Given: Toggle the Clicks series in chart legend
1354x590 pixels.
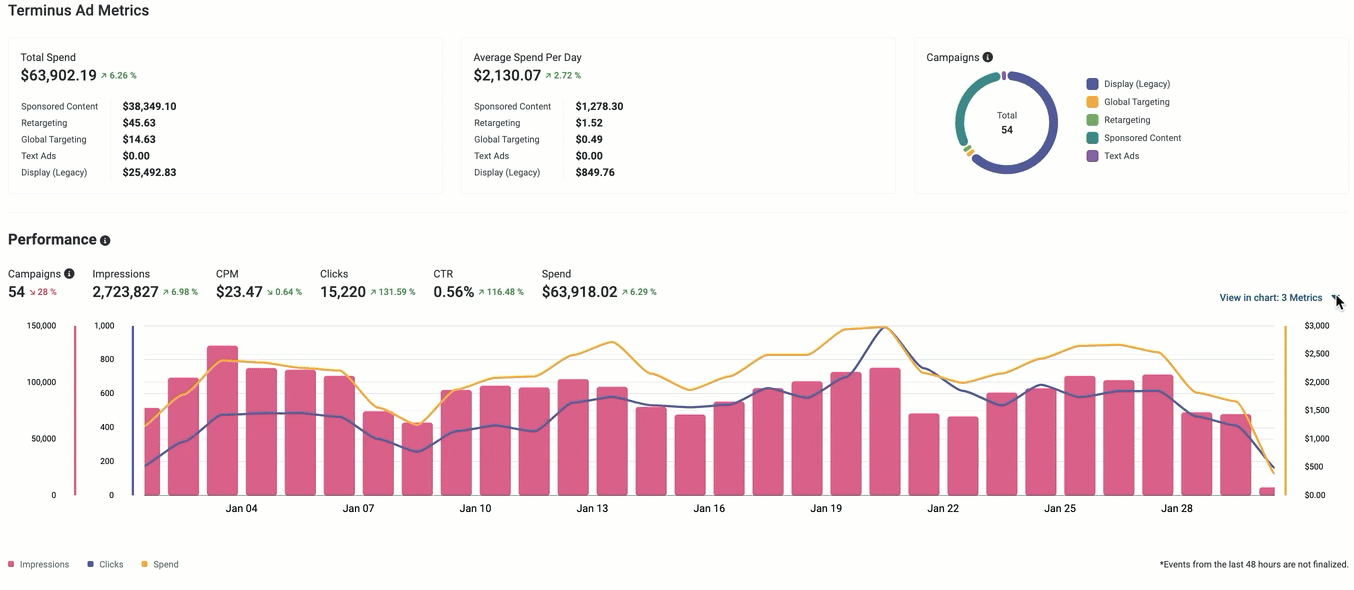Looking at the screenshot, I should (105, 565).
